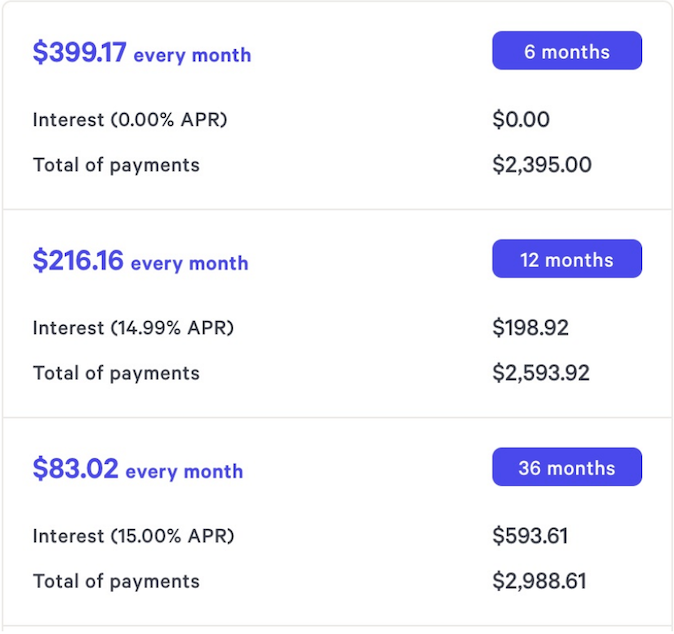Click "every month" text beside $399.17
The width and height of the screenshot is (674, 634).
point(192,56)
